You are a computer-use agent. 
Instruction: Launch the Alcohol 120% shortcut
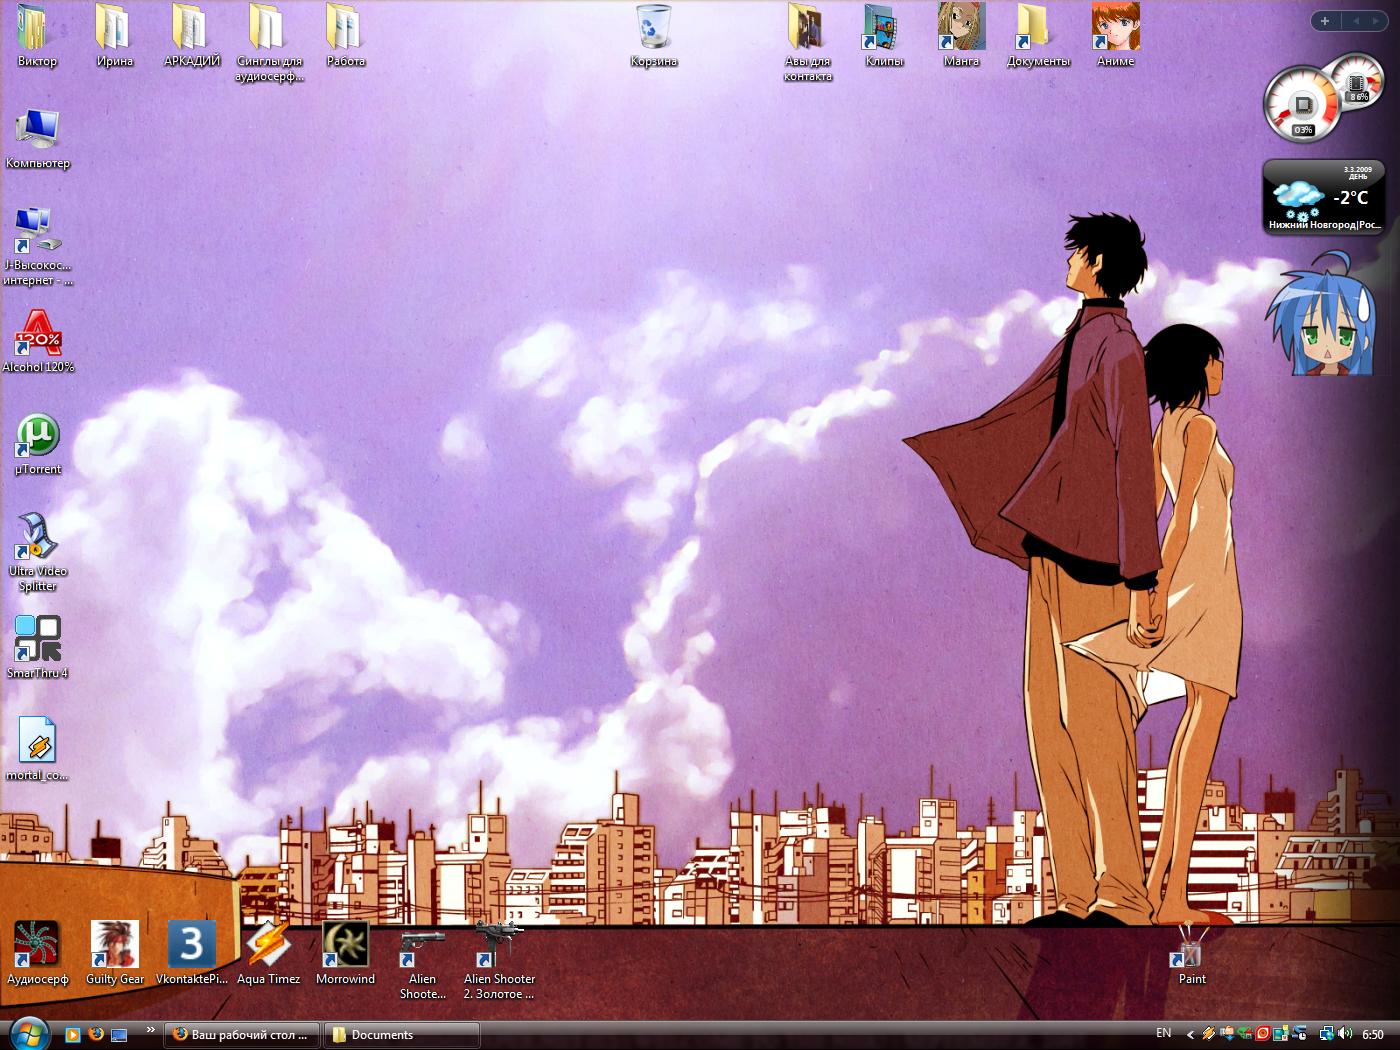point(37,341)
